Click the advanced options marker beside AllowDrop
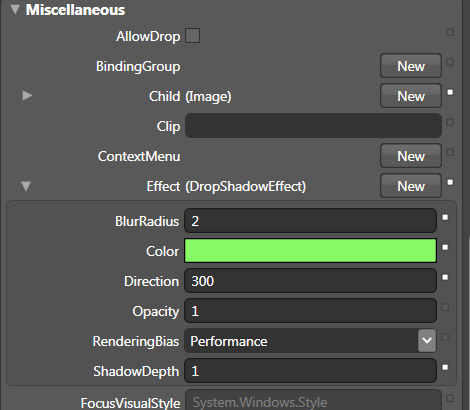 pyautogui.click(x=450, y=32)
